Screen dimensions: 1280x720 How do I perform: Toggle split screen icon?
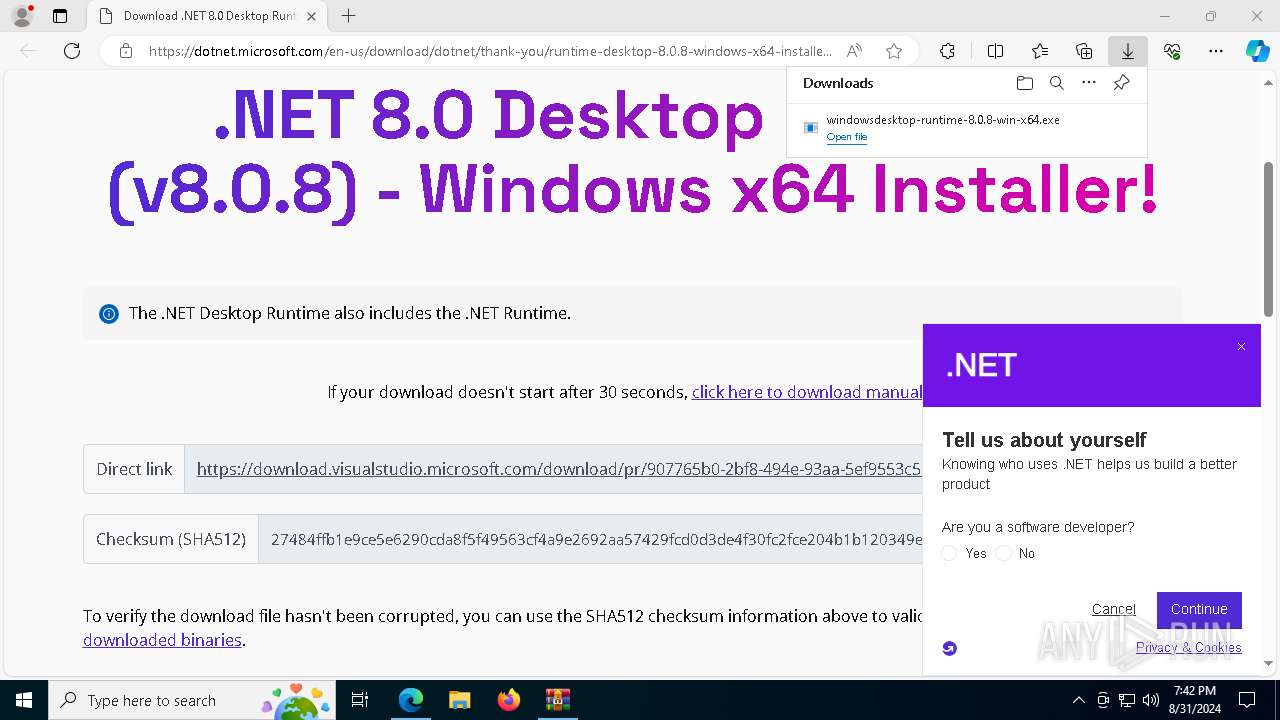click(995, 51)
